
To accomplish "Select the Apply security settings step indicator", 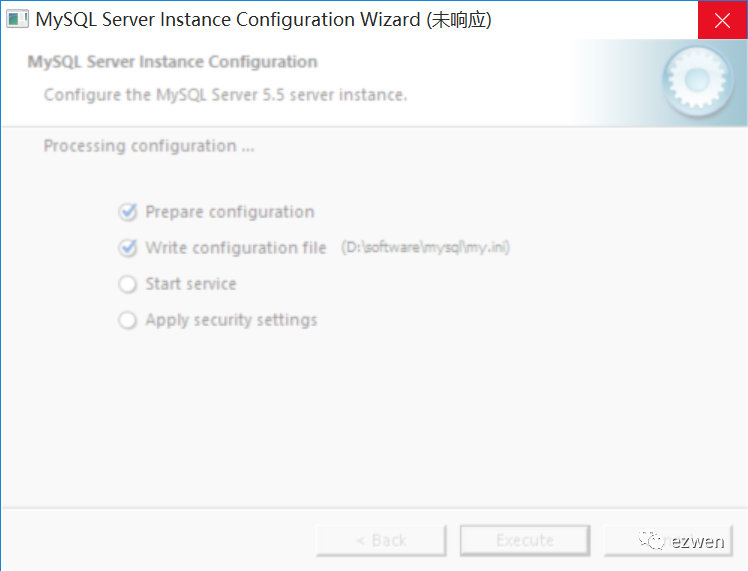I will point(127,320).
